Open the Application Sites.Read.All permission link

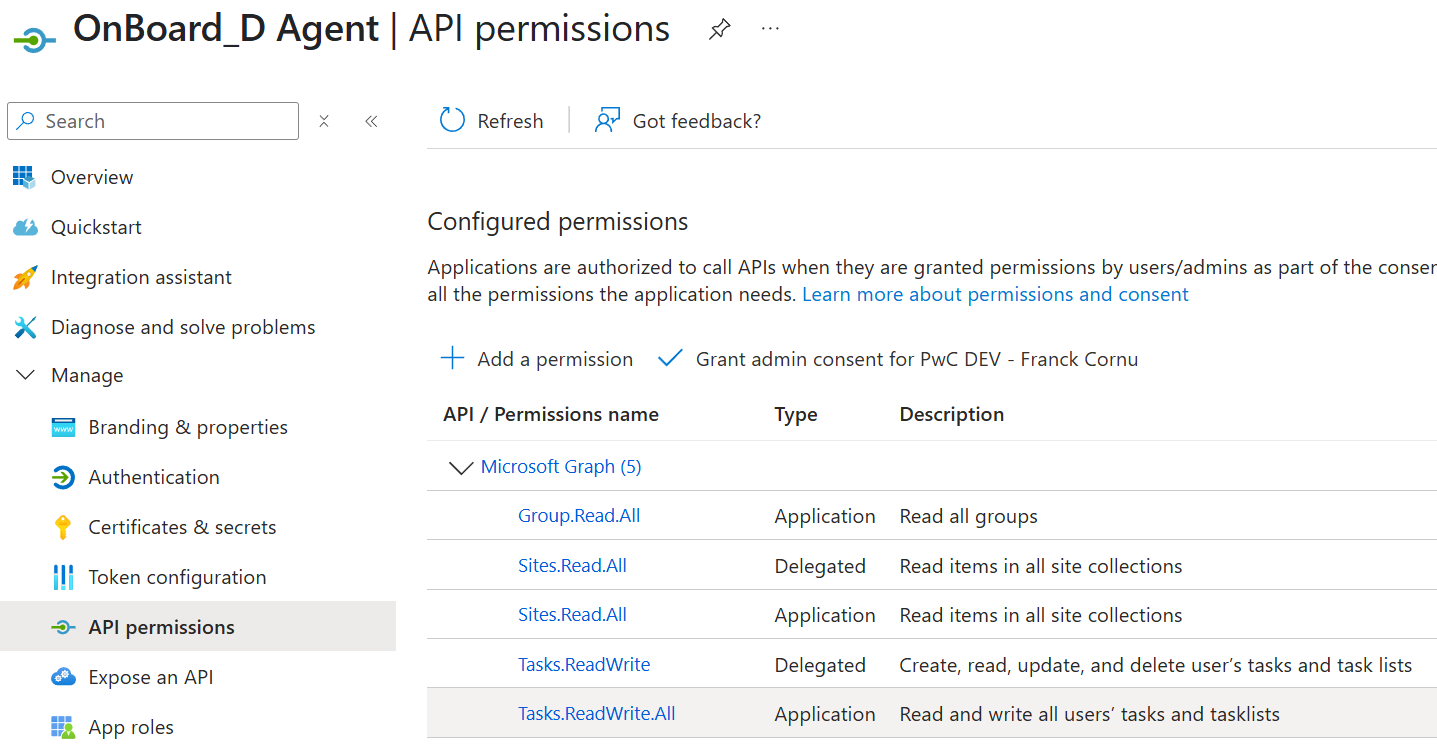coord(572,615)
